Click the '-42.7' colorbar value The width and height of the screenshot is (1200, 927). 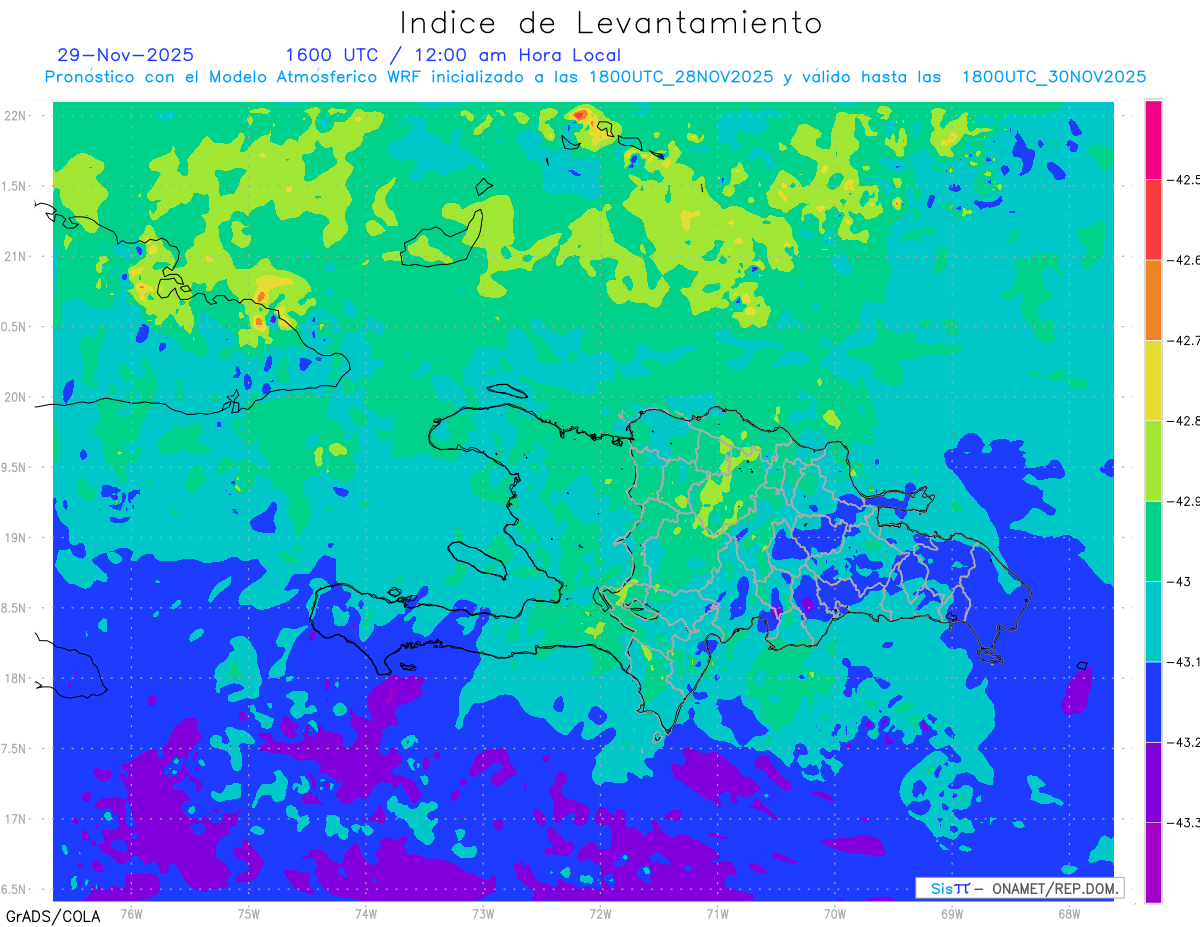pyautogui.click(x=1184, y=341)
